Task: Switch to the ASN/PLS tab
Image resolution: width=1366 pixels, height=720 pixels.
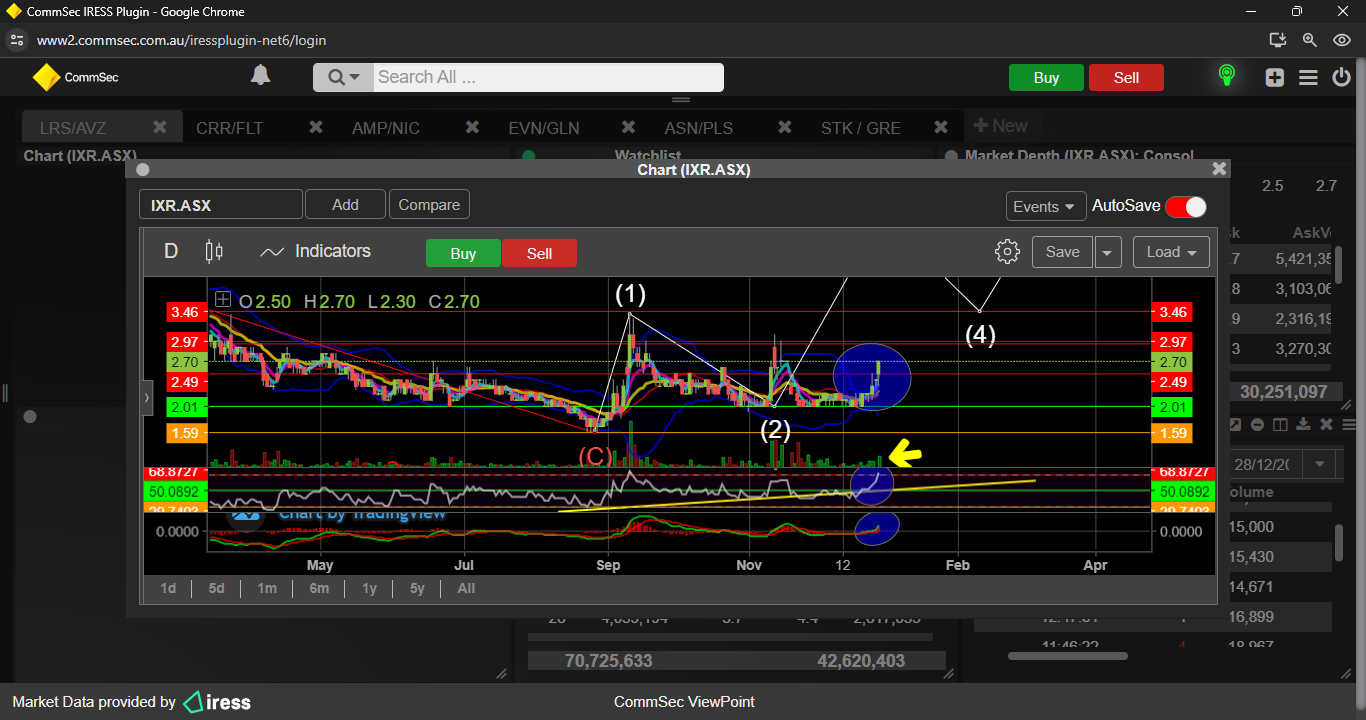Action: click(x=699, y=128)
